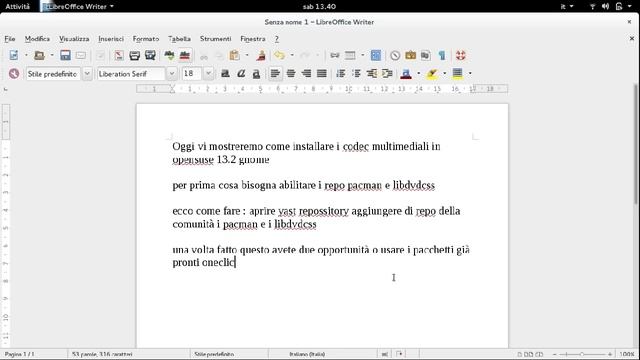Click the email document envelope icon

point(81,55)
